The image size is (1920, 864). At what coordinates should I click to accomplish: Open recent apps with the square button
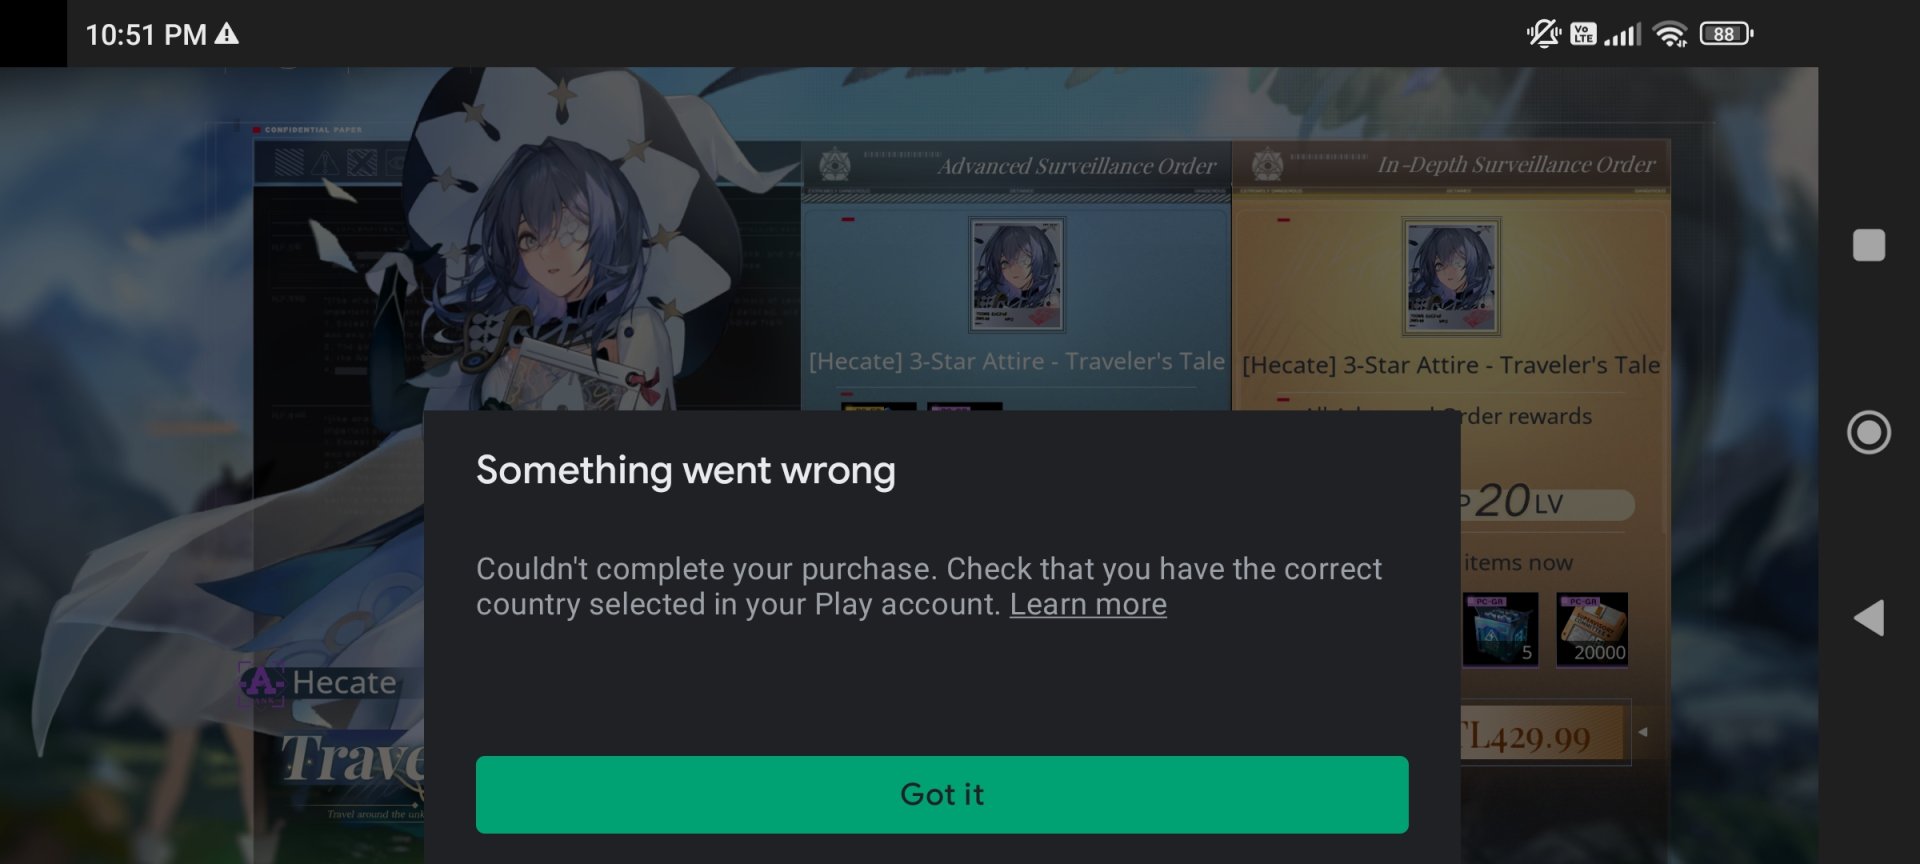click(x=1868, y=245)
